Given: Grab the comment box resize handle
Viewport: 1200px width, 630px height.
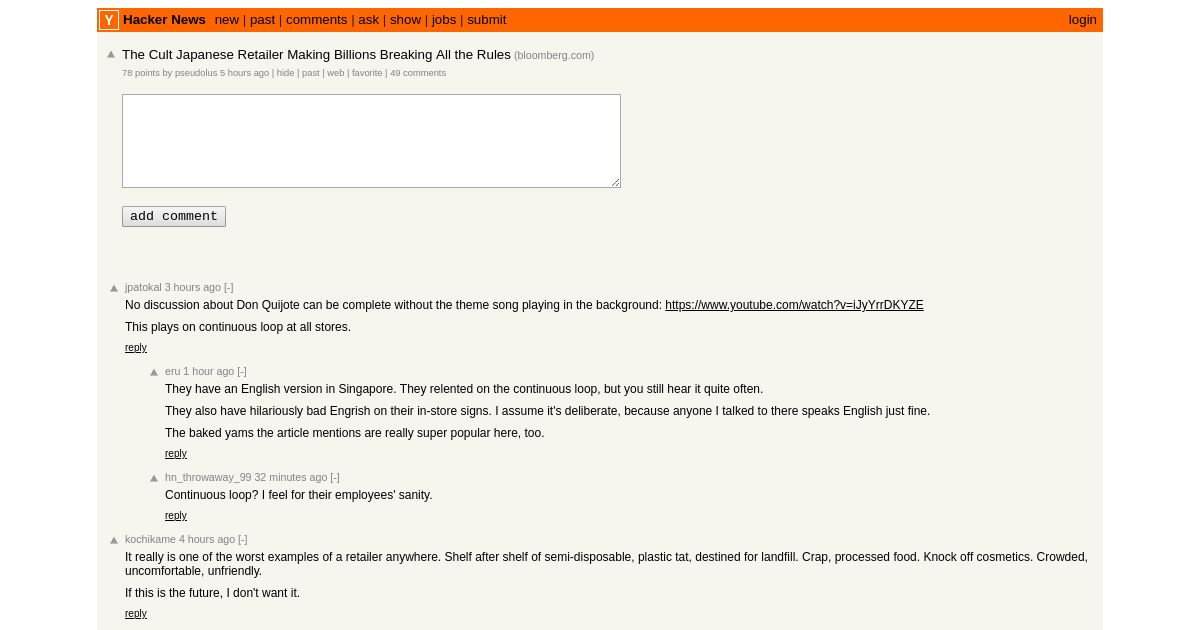Looking at the screenshot, I should [615, 182].
